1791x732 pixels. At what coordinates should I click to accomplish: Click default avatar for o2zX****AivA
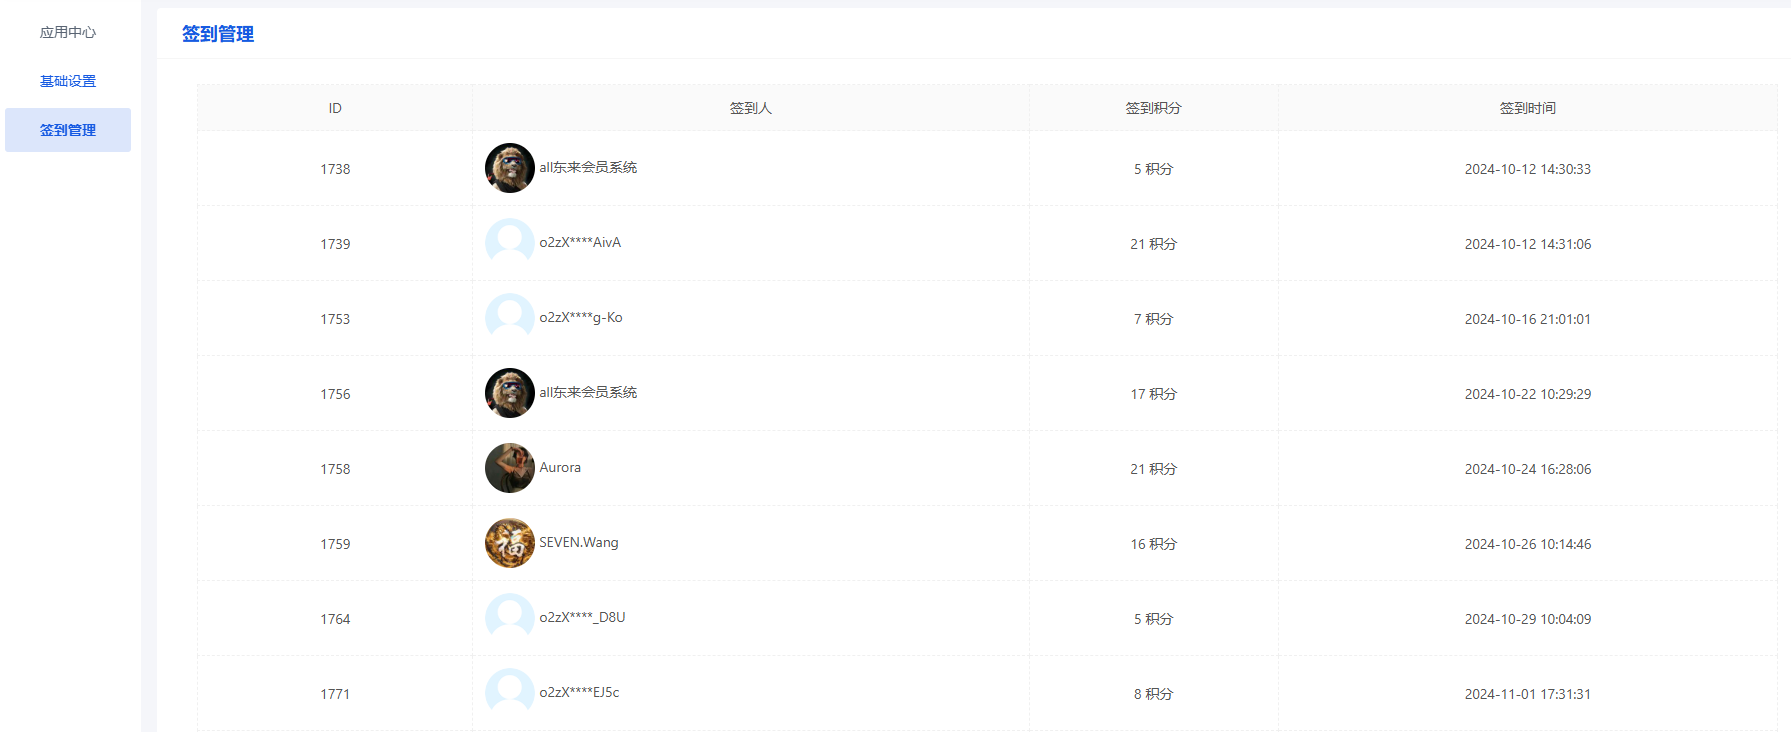509,243
